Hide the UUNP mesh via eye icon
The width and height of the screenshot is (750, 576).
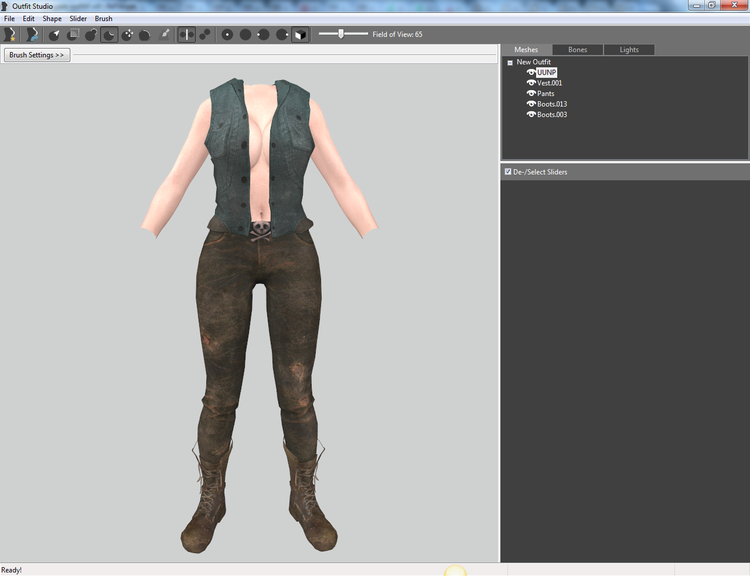[x=531, y=72]
